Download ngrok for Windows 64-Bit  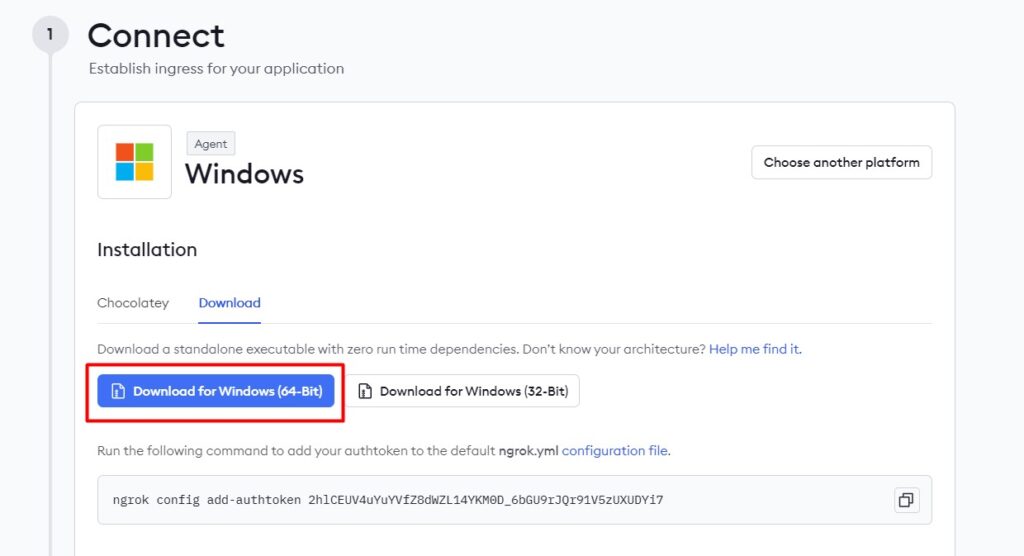point(216,391)
